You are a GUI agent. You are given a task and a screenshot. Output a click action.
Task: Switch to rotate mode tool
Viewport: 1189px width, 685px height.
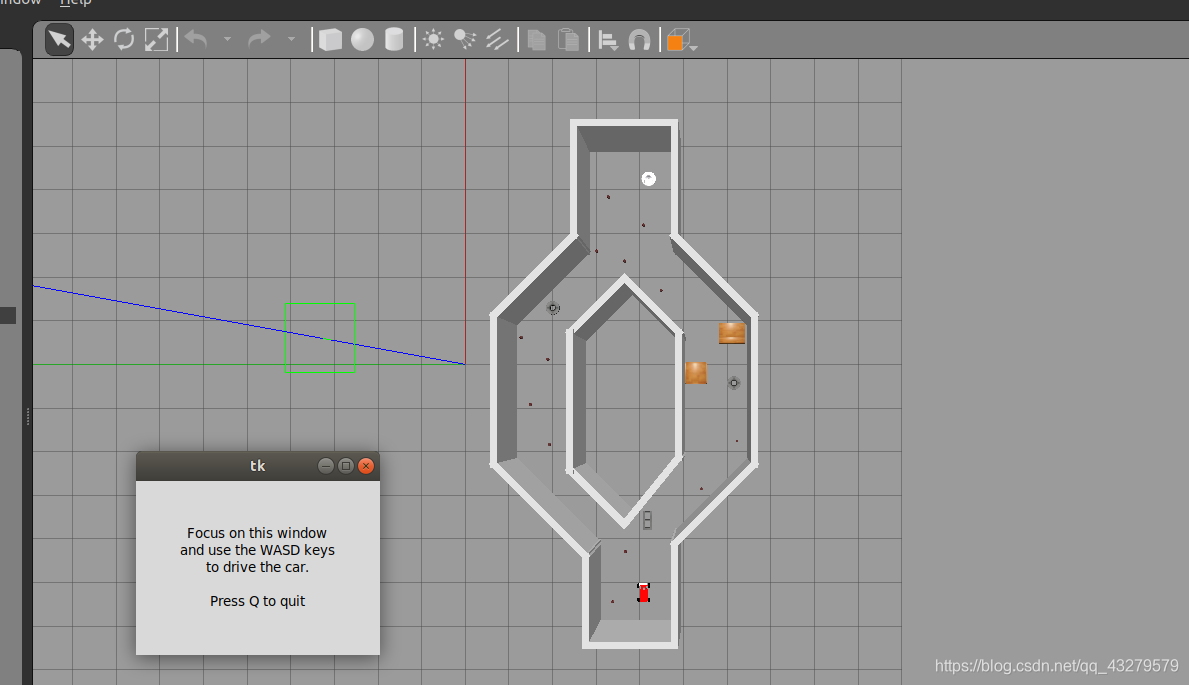124,39
